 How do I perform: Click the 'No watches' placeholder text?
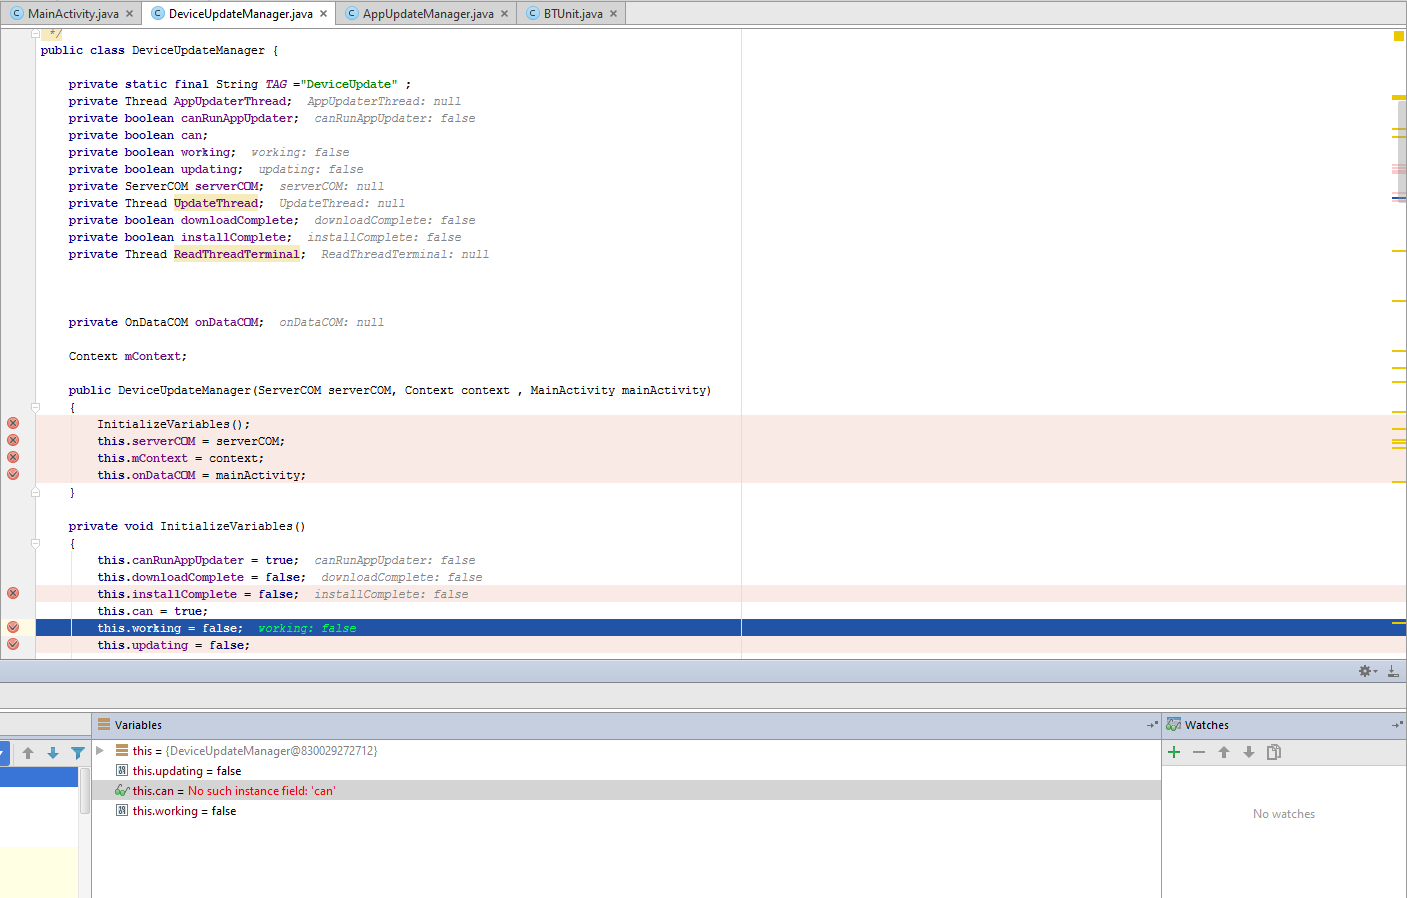1284,814
